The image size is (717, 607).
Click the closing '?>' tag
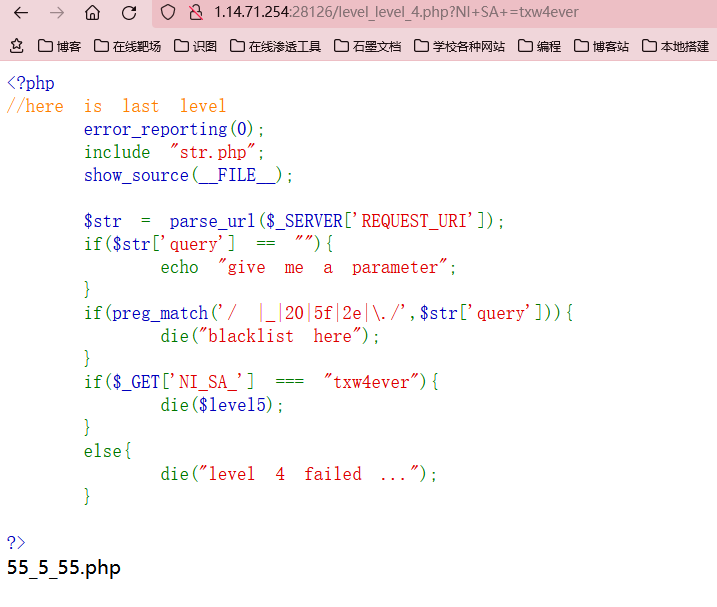16,543
